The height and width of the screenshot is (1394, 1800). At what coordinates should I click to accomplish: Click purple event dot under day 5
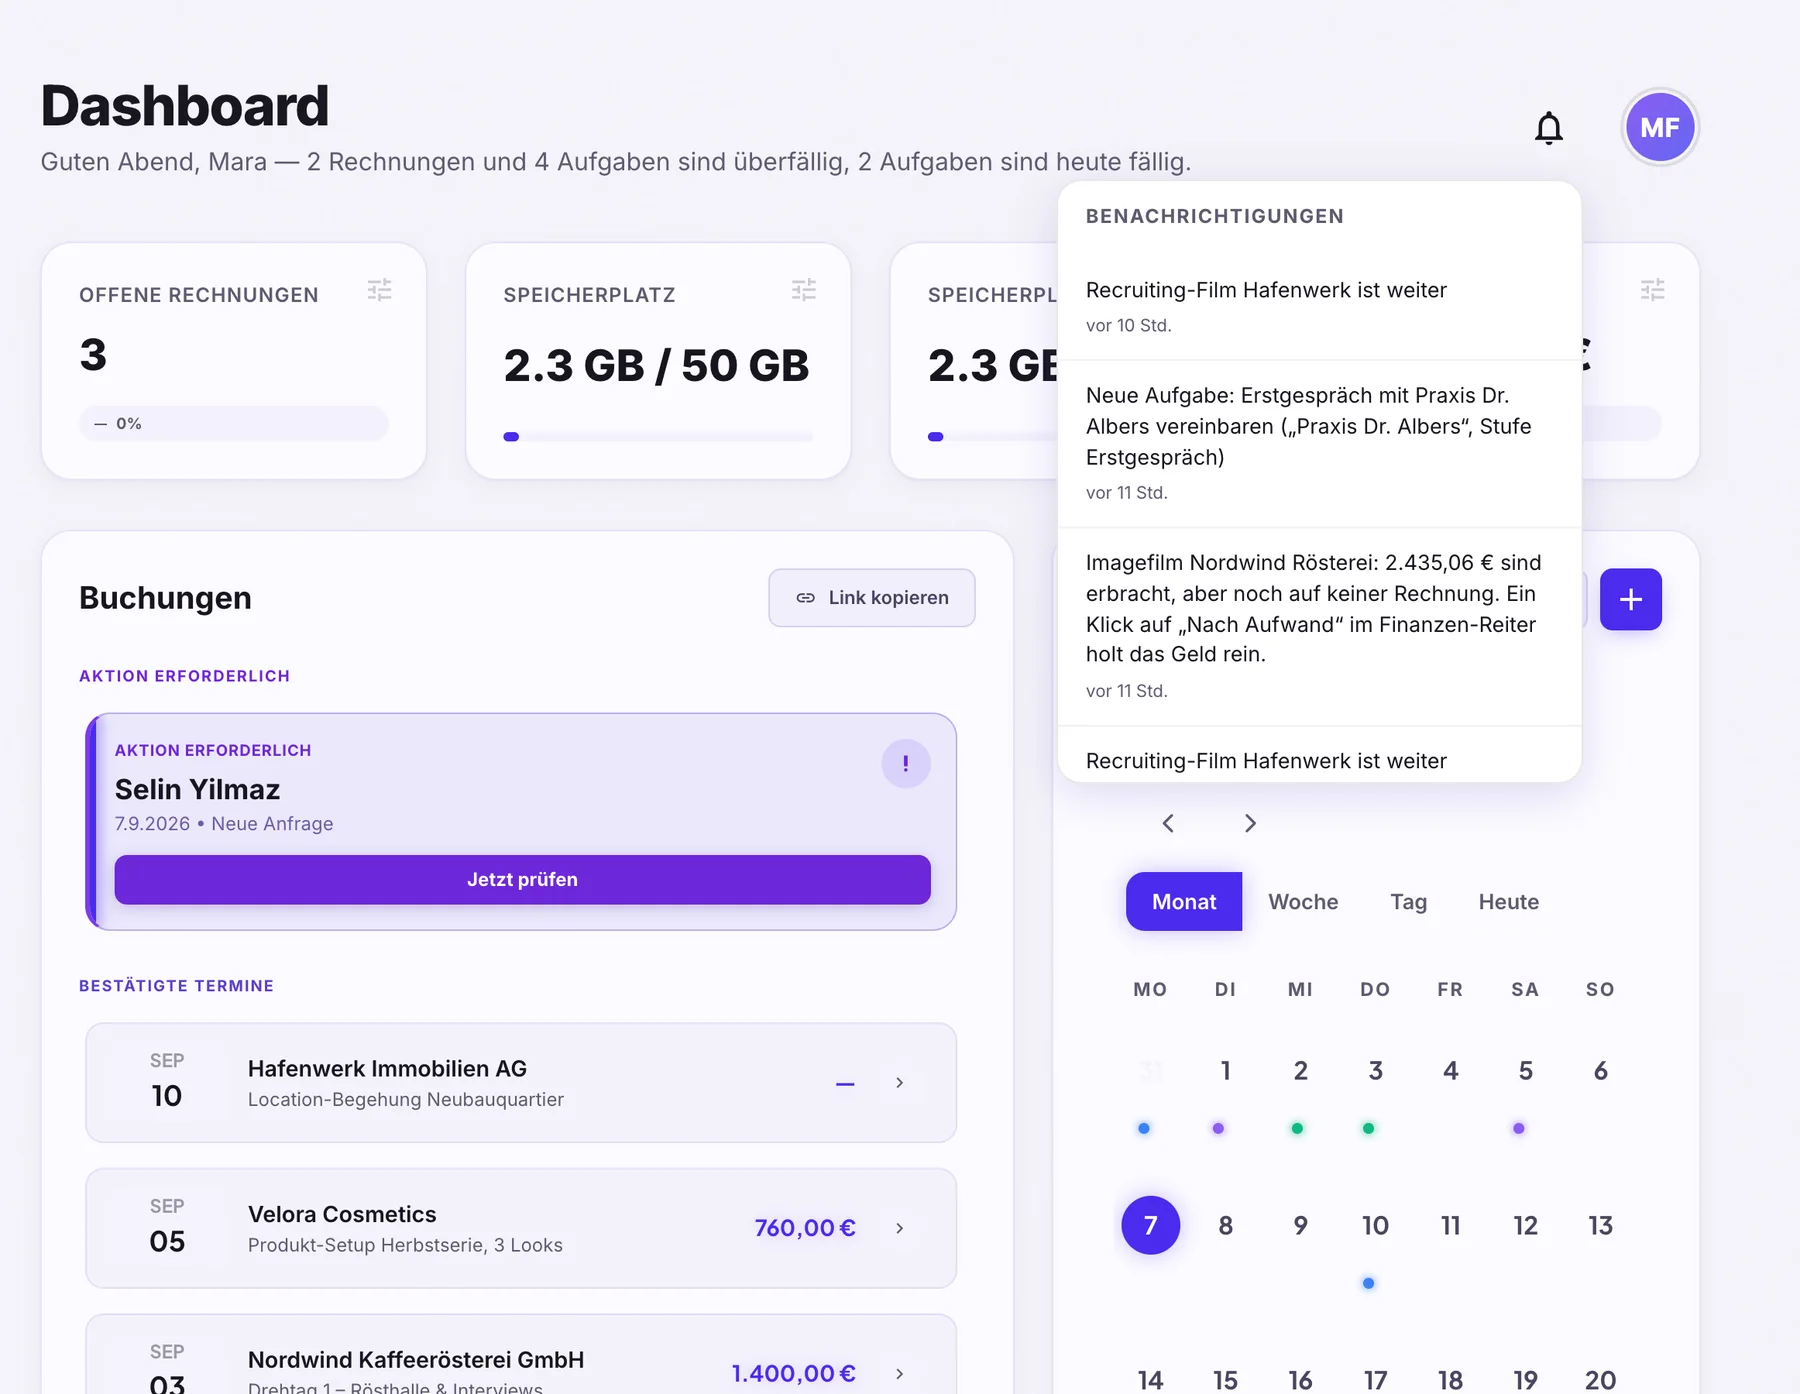click(x=1519, y=1128)
